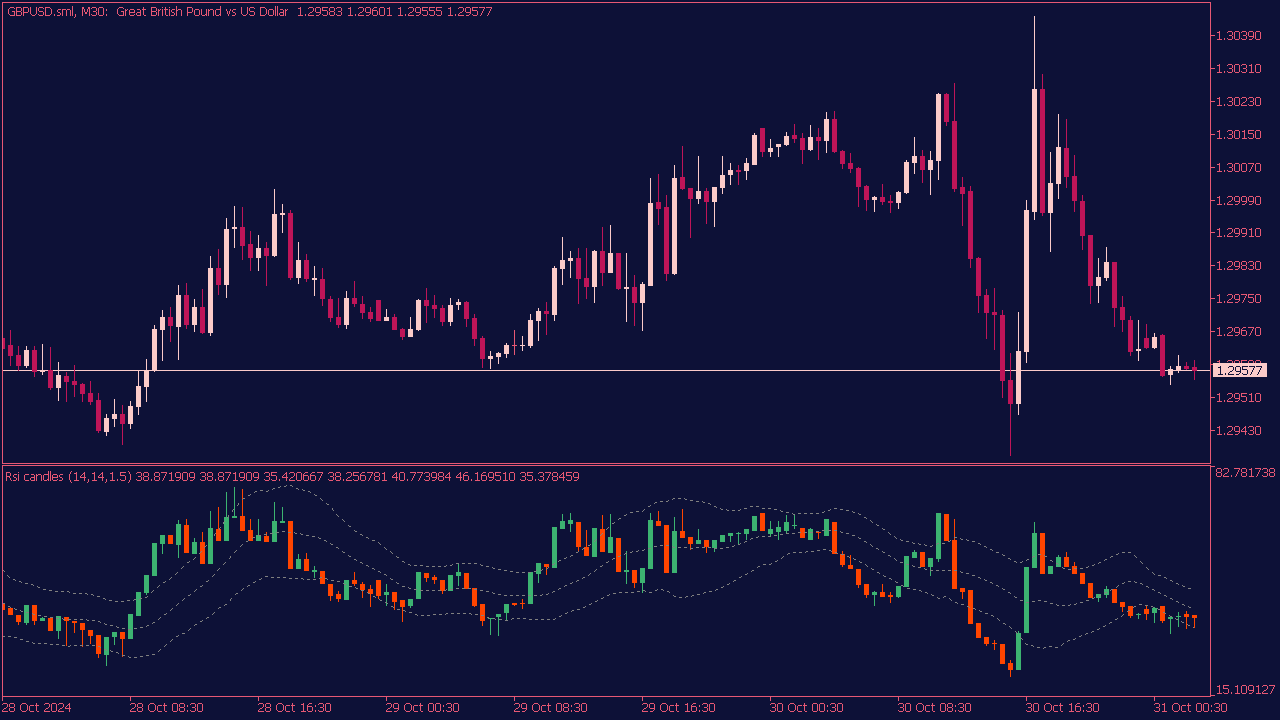Click the 28 Oct 08:30 time label
The image size is (1280, 720).
click(166, 708)
